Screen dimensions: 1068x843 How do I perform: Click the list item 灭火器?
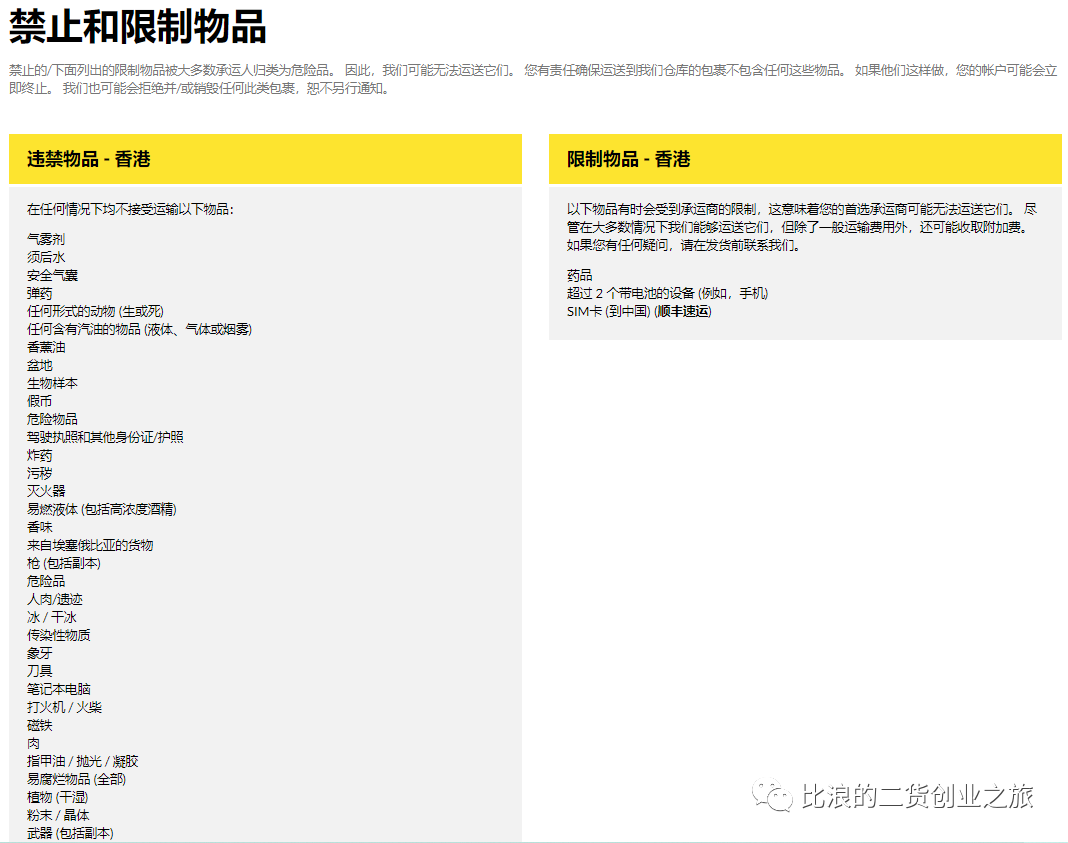[x=46, y=491]
